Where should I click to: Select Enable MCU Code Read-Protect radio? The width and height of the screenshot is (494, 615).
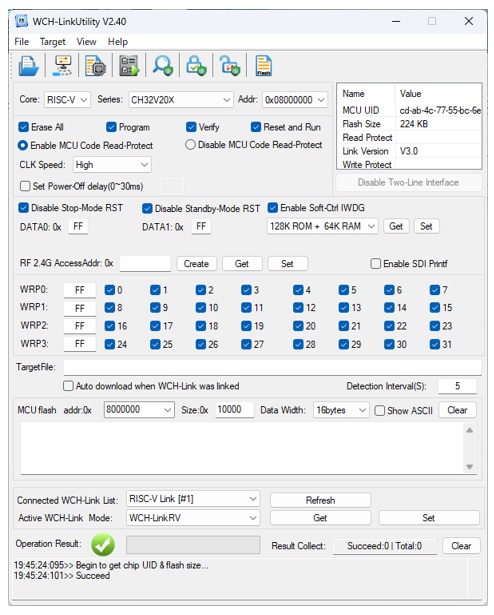pos(23,146)
